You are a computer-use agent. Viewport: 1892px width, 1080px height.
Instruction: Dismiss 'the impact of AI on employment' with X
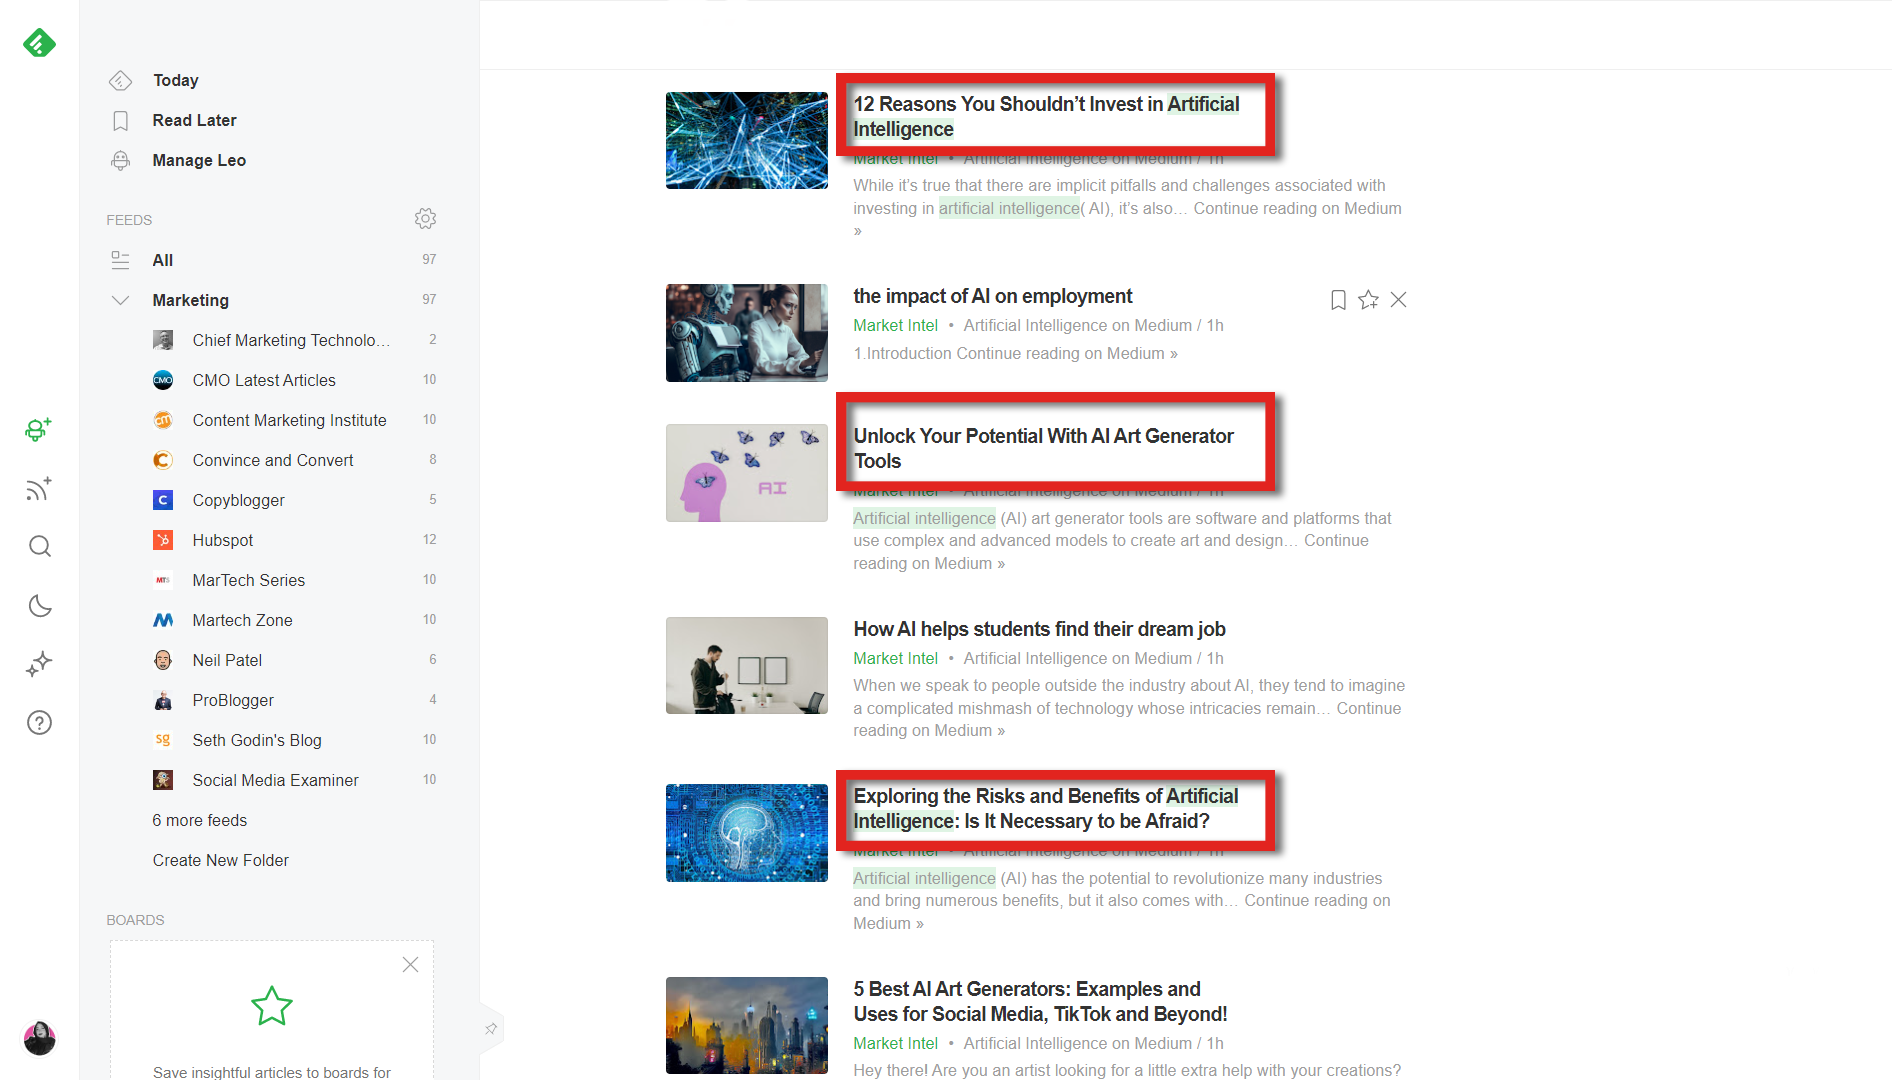point(1399,299)
